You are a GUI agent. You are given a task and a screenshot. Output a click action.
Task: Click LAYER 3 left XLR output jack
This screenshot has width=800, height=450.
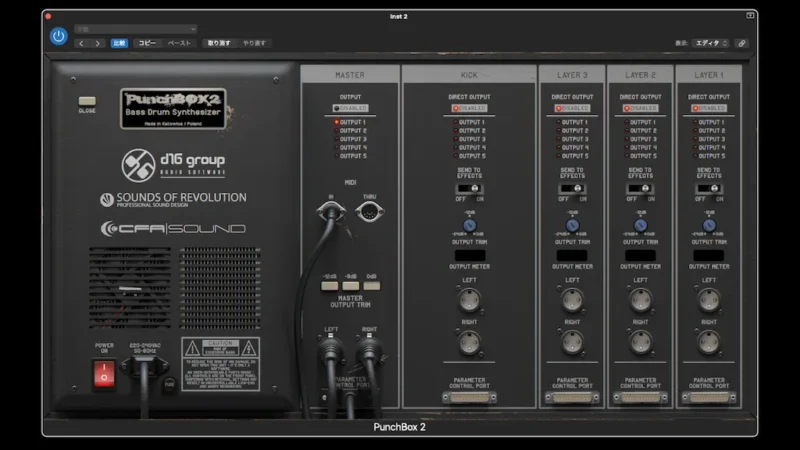tap(572, 300)
